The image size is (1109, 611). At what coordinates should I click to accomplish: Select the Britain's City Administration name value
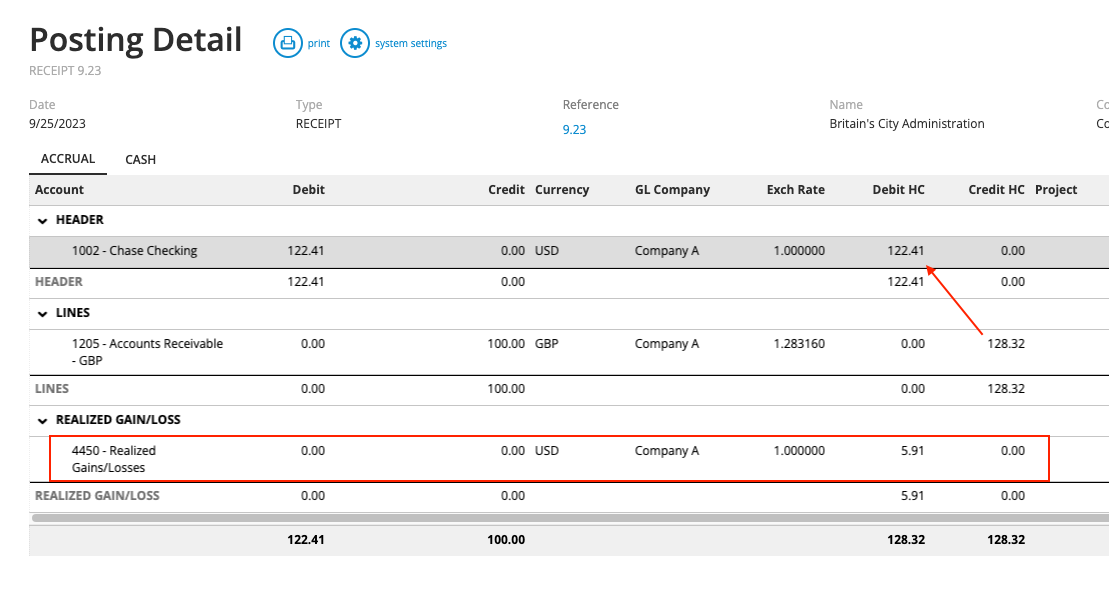click(x=905, y=123)
